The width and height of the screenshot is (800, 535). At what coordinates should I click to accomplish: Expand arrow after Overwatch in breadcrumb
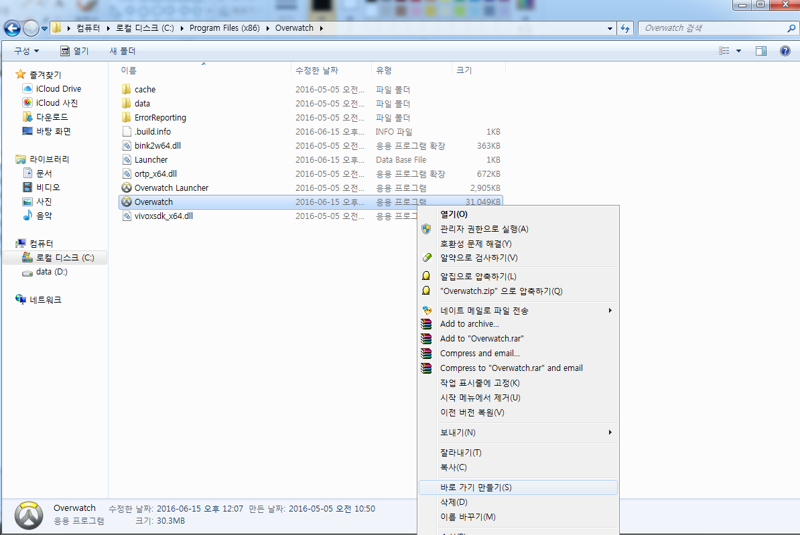321,28
